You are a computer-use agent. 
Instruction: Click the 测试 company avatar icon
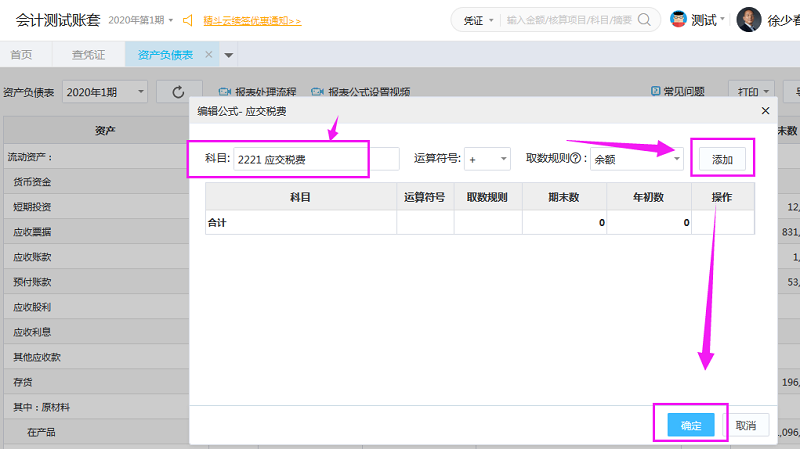click(x=678, y=19)
